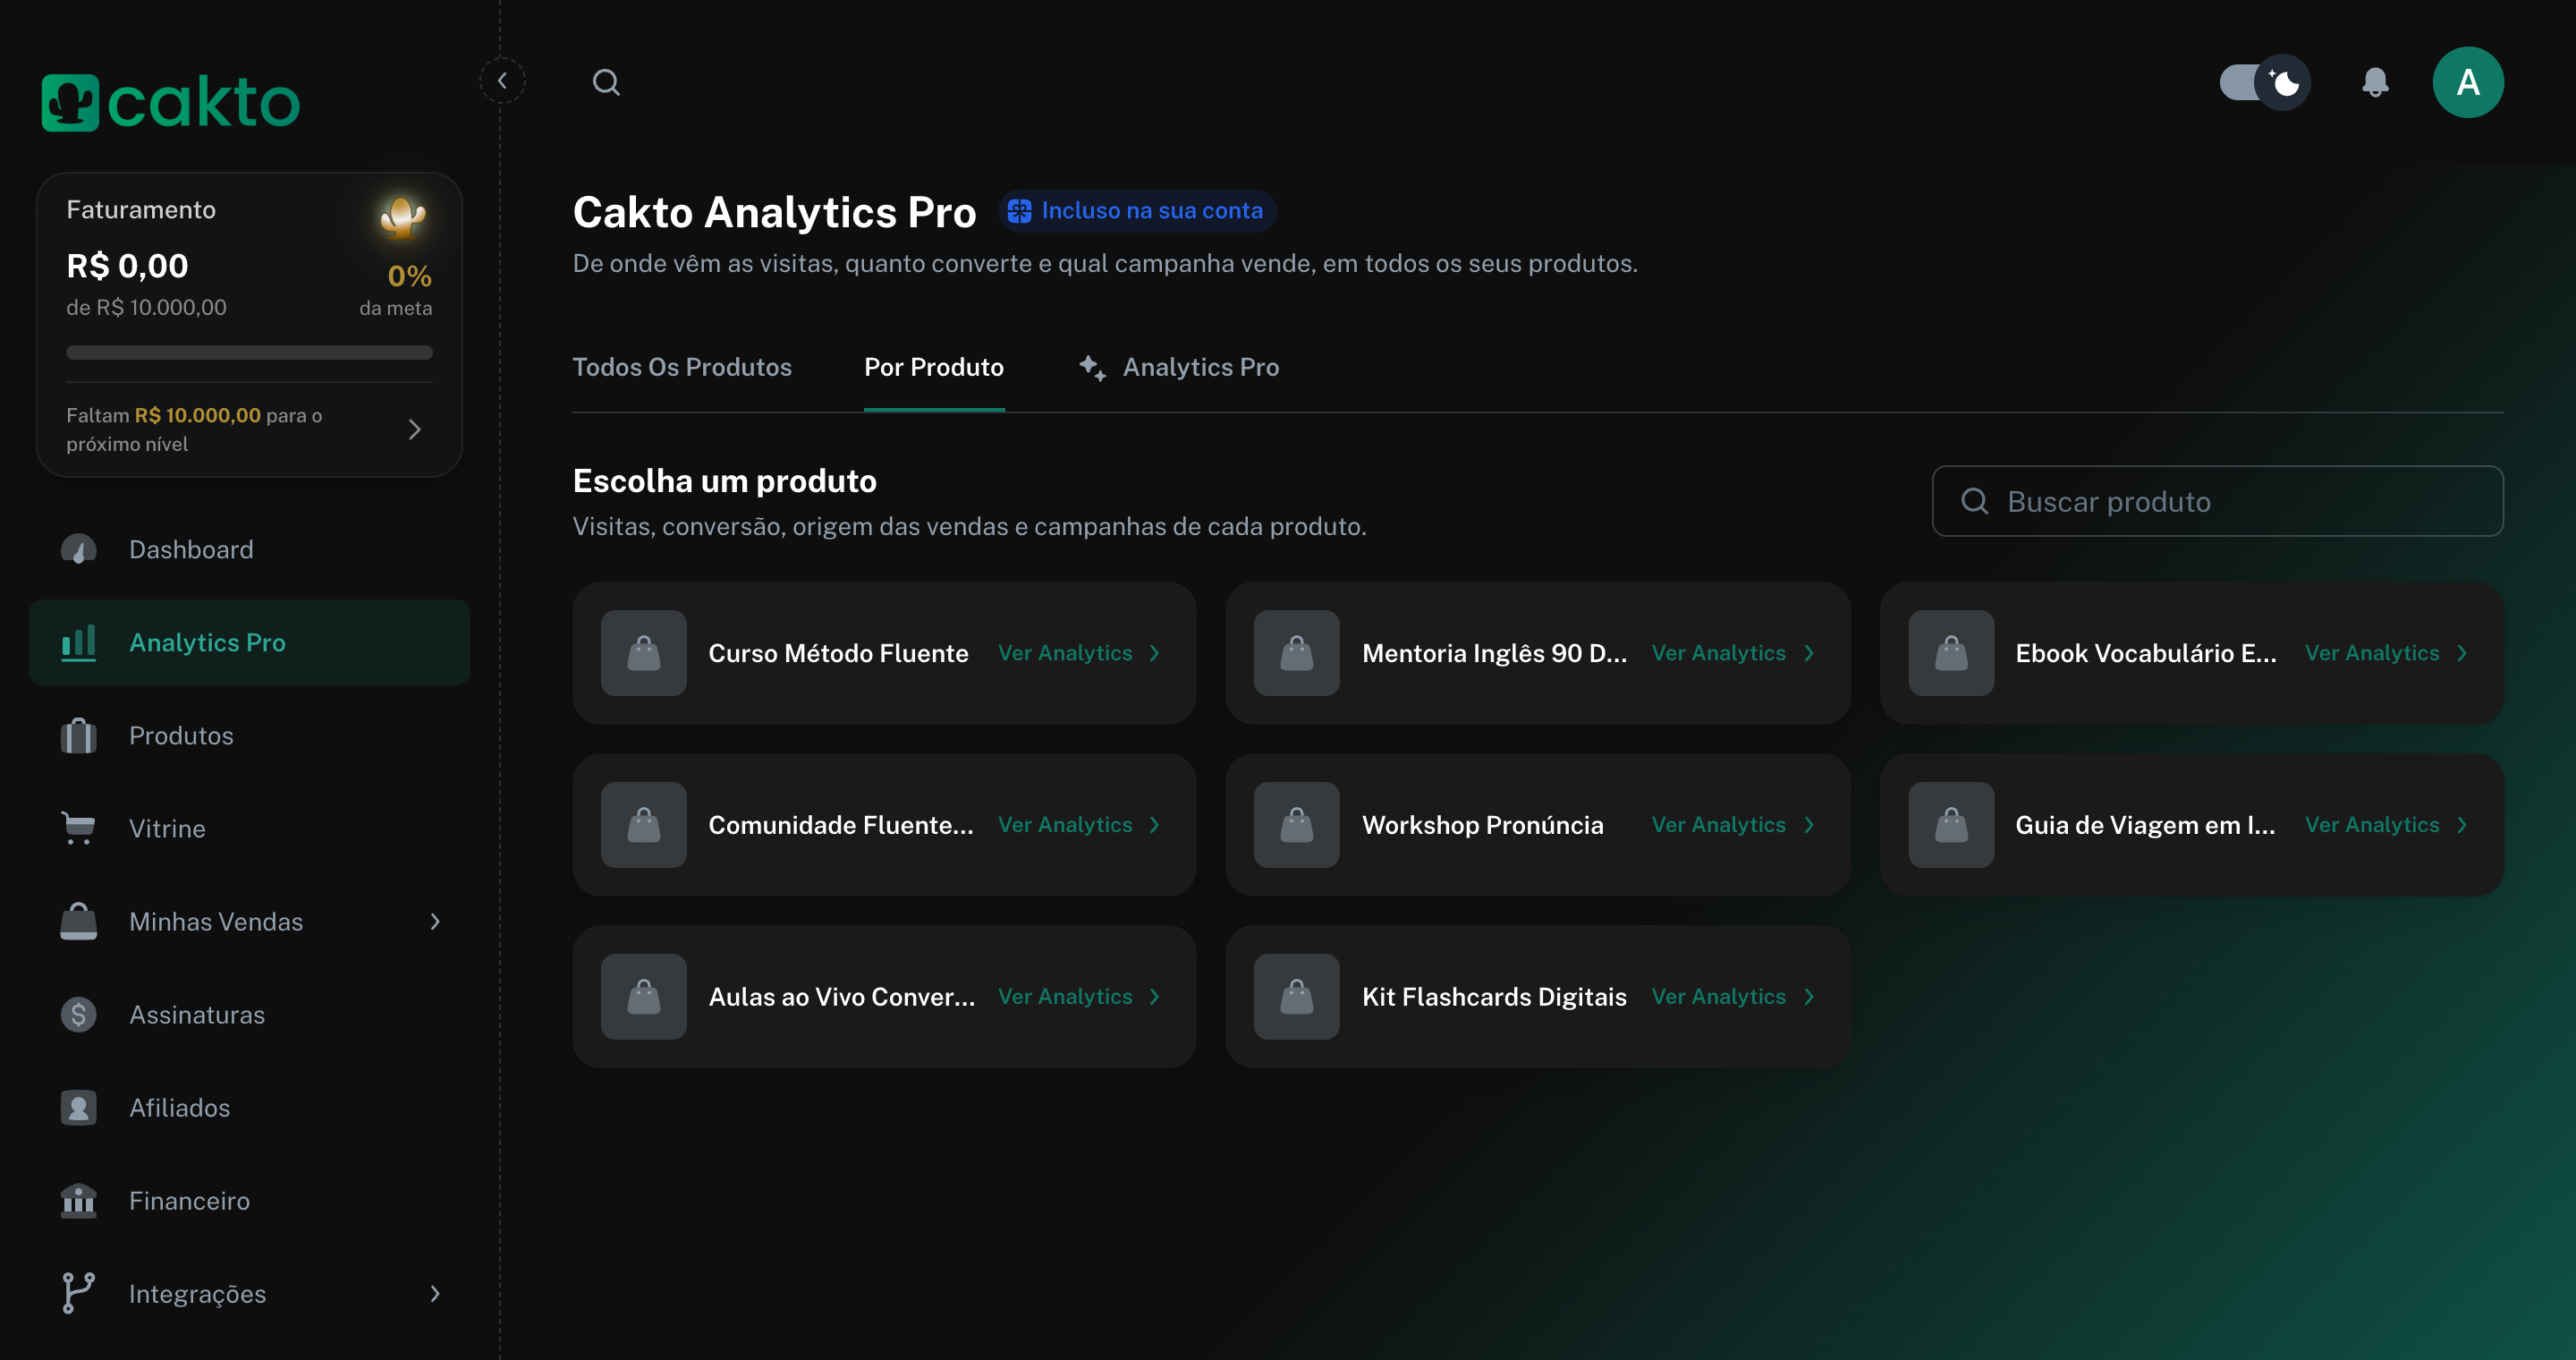Click the Incluso na sua conta badge

[1137, 210]
